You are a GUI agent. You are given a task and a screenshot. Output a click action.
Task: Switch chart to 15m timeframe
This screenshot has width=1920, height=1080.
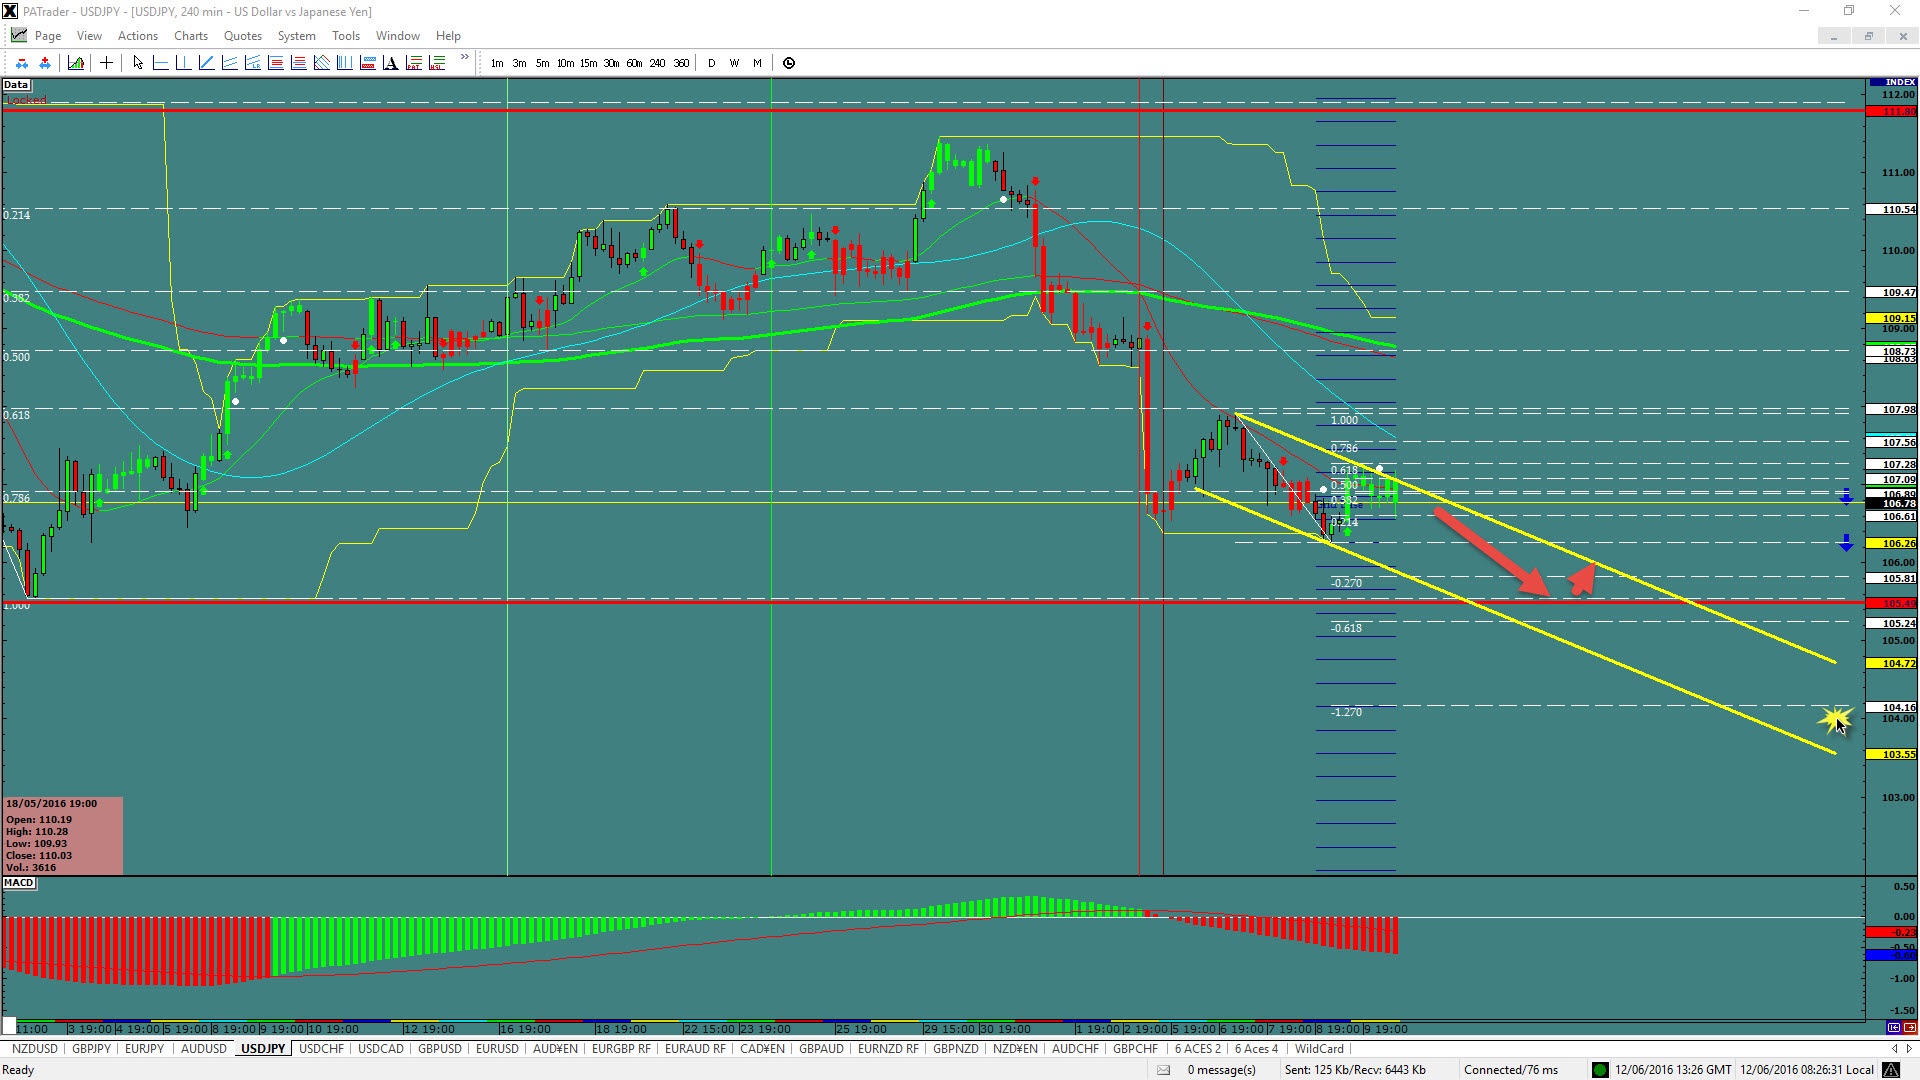(x=588, y=63)
